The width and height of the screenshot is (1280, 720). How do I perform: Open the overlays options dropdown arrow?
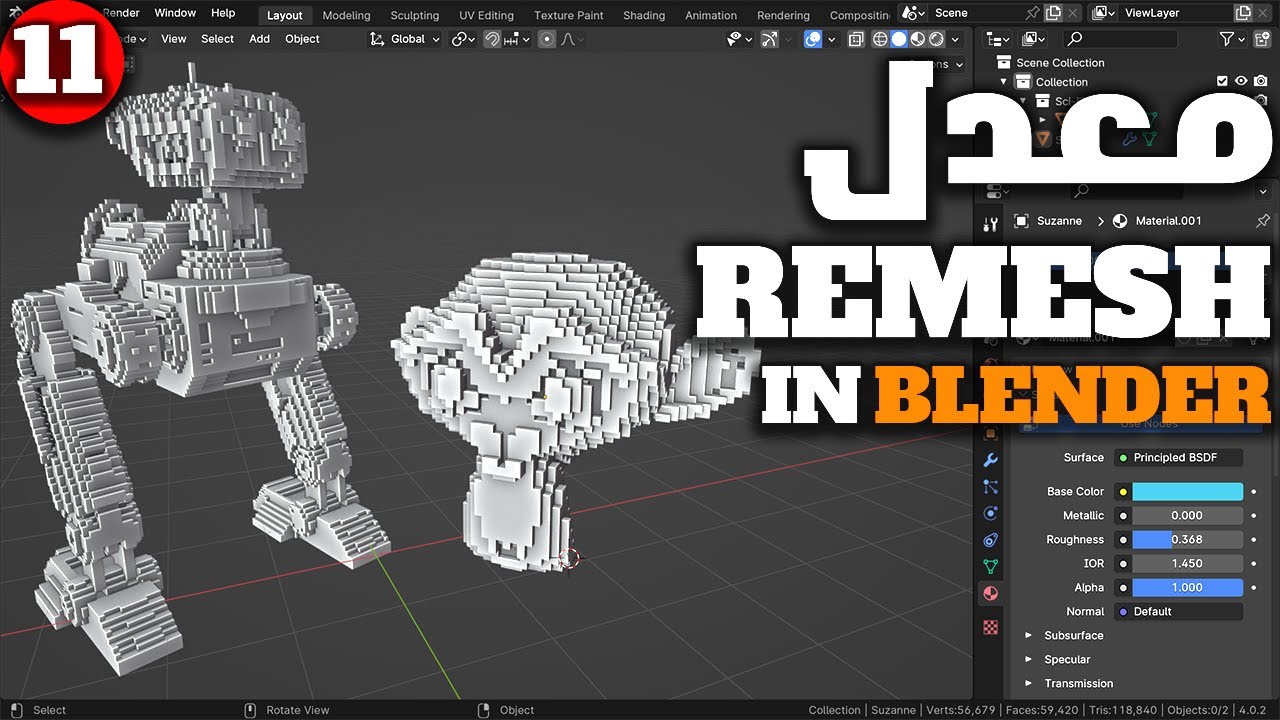tap(831, 39)
